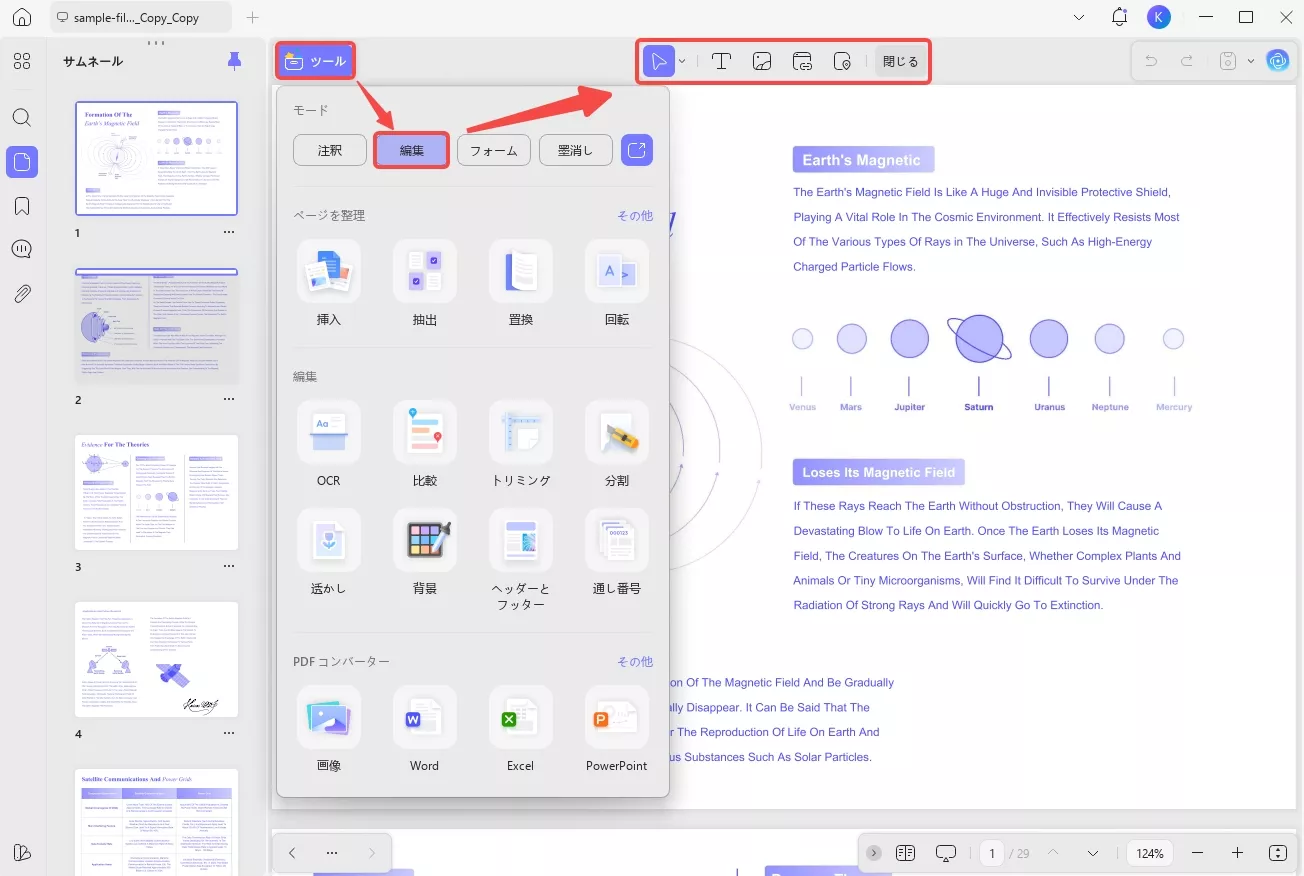
Task: Select the cursor selection tool
Action: pos(659,61)
